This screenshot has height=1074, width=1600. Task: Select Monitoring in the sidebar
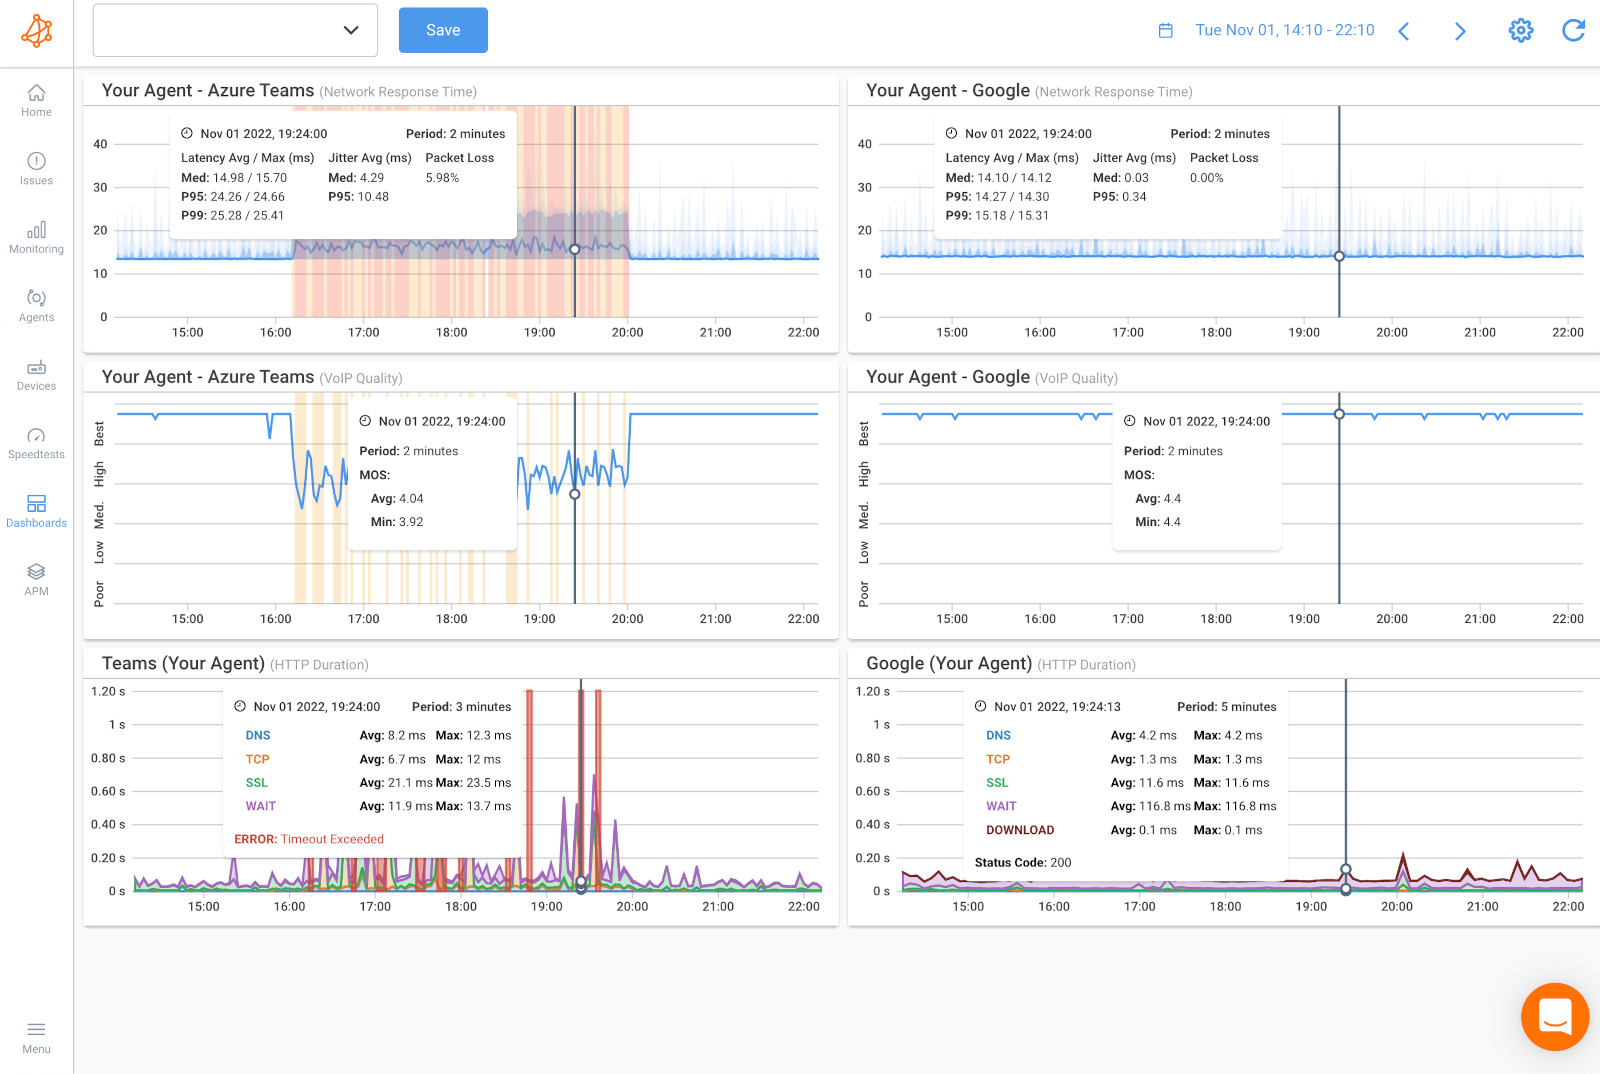(36, 235)
